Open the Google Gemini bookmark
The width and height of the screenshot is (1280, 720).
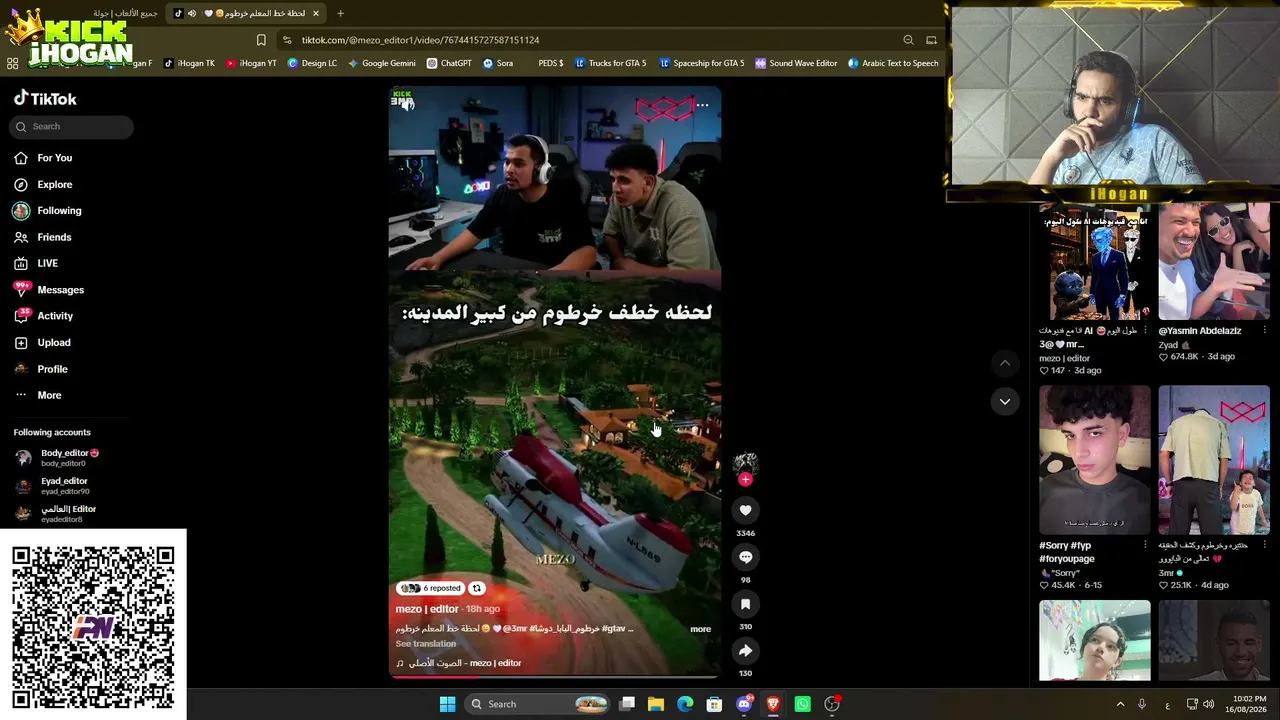point(381,63)
